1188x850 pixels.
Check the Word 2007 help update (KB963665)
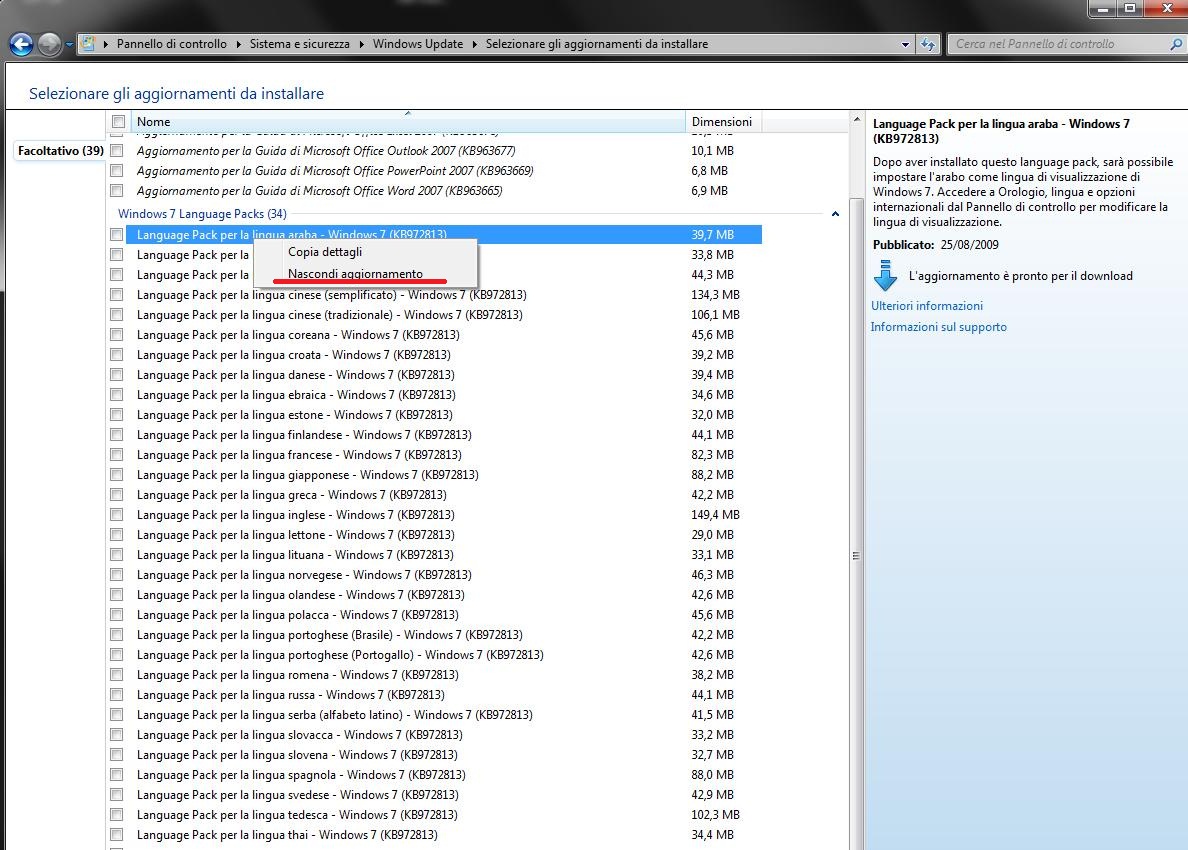[x=117, y=191]
